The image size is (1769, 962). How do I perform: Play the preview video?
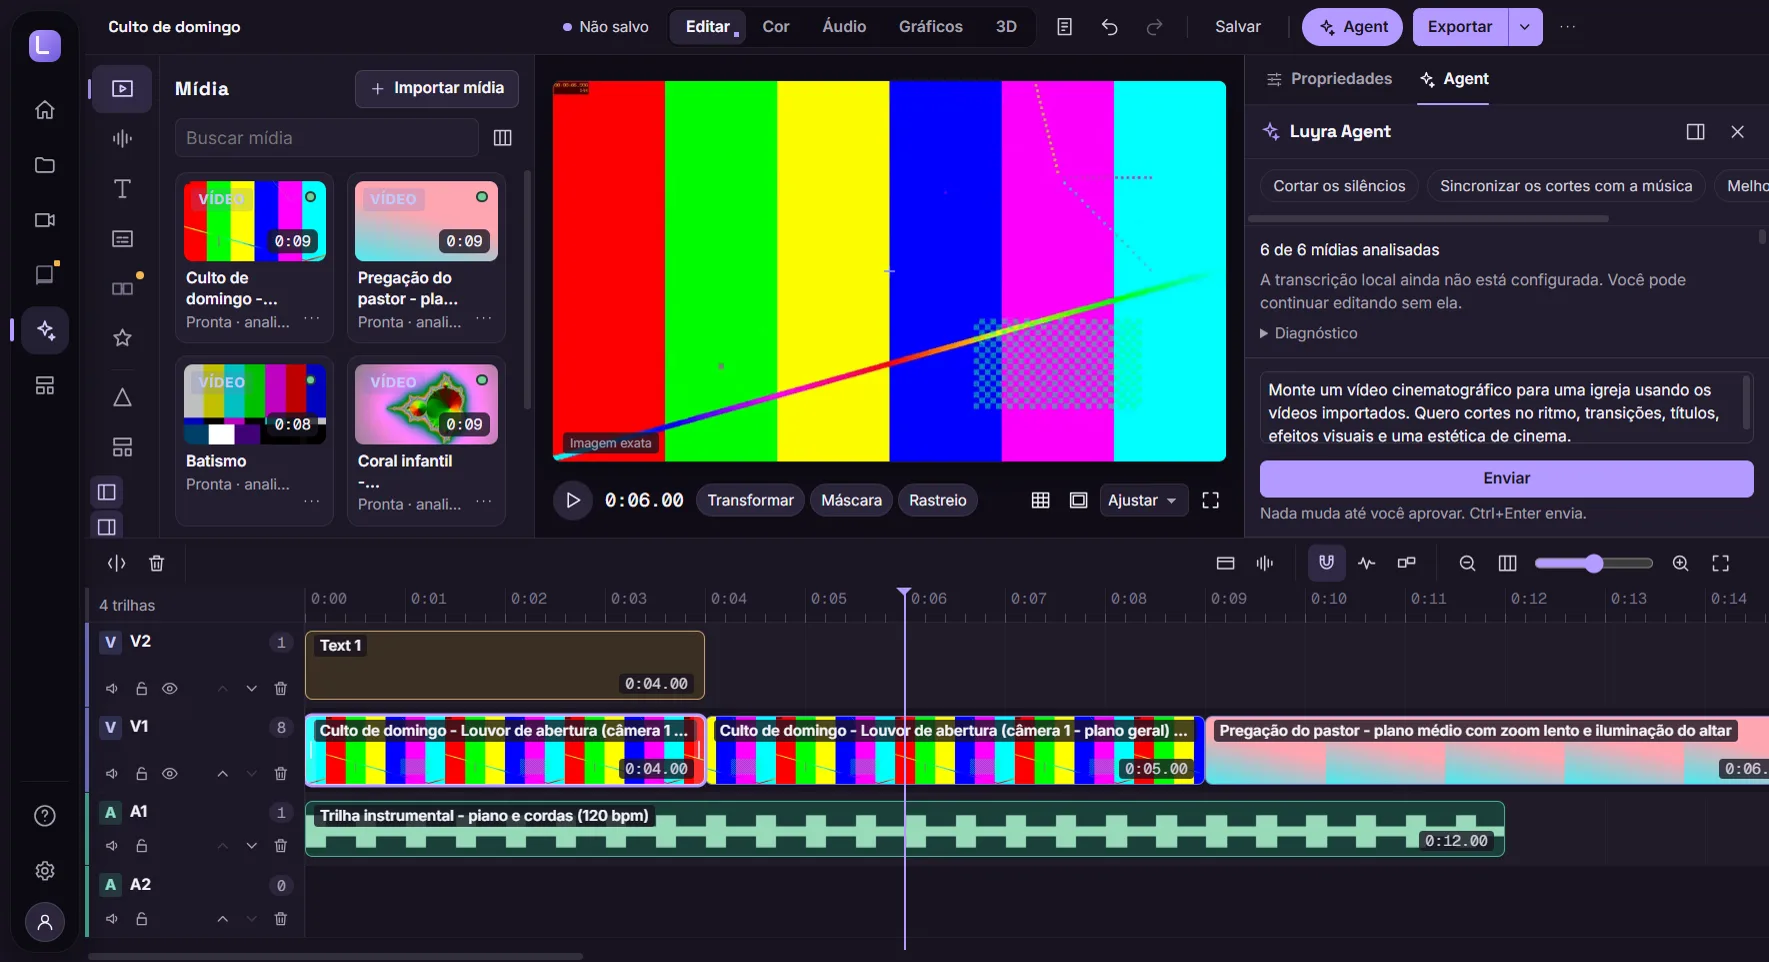(572, 500)
